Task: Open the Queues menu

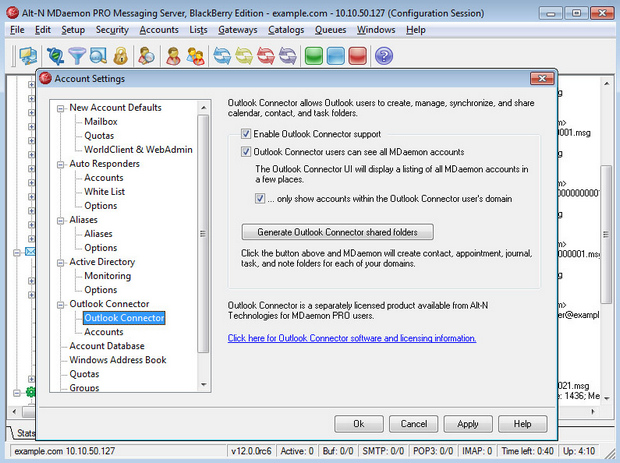Action: pos(330,30)
